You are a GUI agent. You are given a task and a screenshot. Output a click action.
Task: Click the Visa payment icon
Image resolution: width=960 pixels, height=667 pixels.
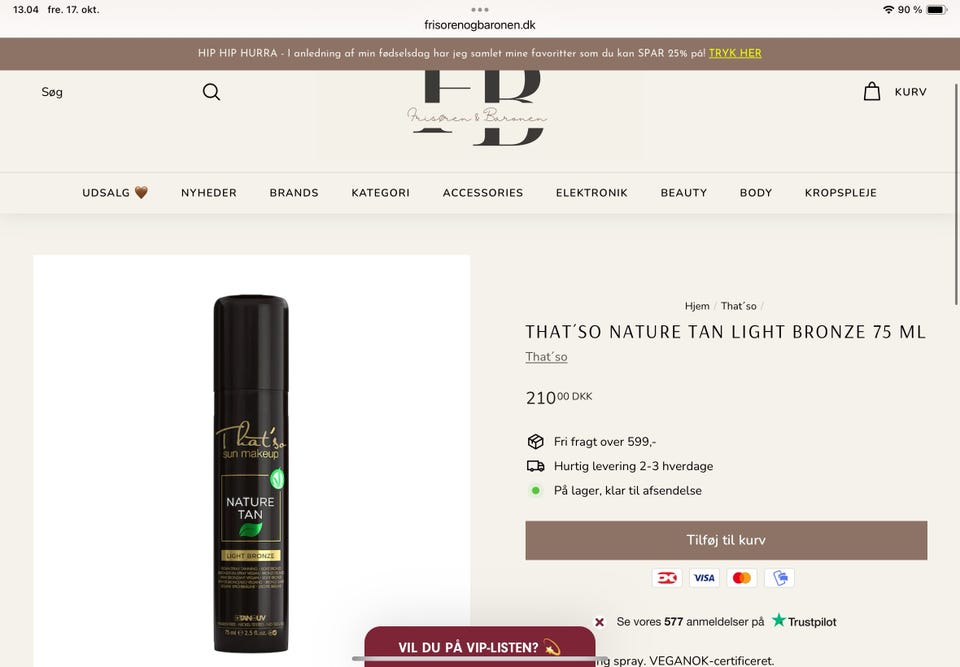[704, 578]
